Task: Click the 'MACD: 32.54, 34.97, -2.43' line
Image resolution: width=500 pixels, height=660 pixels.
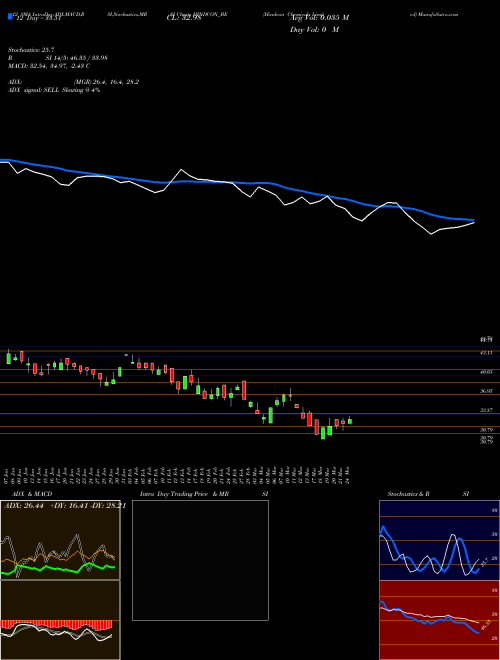Action: click(x=49, y=66)
